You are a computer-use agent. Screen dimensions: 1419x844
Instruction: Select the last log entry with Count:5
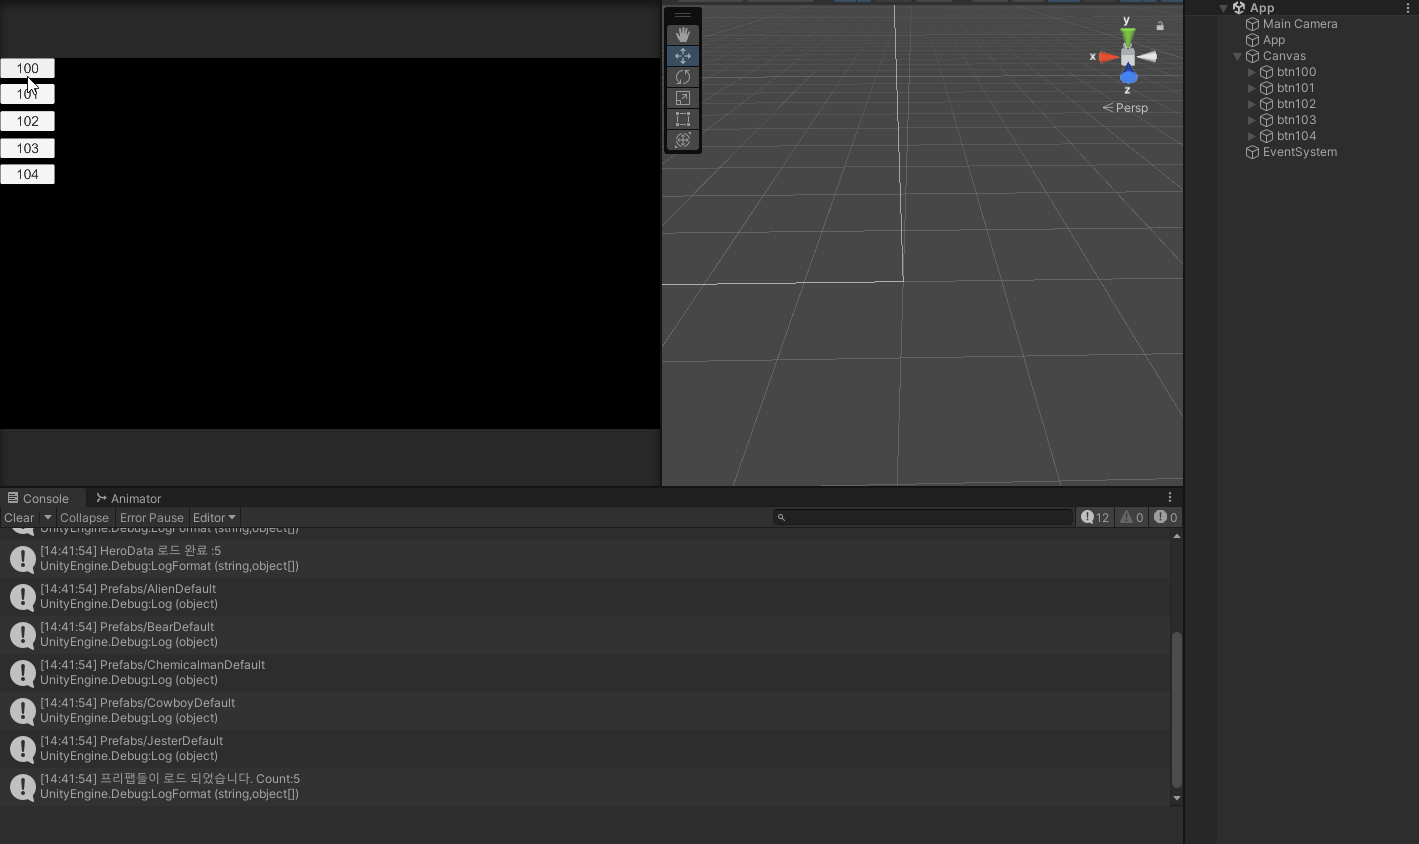[585, 787]
